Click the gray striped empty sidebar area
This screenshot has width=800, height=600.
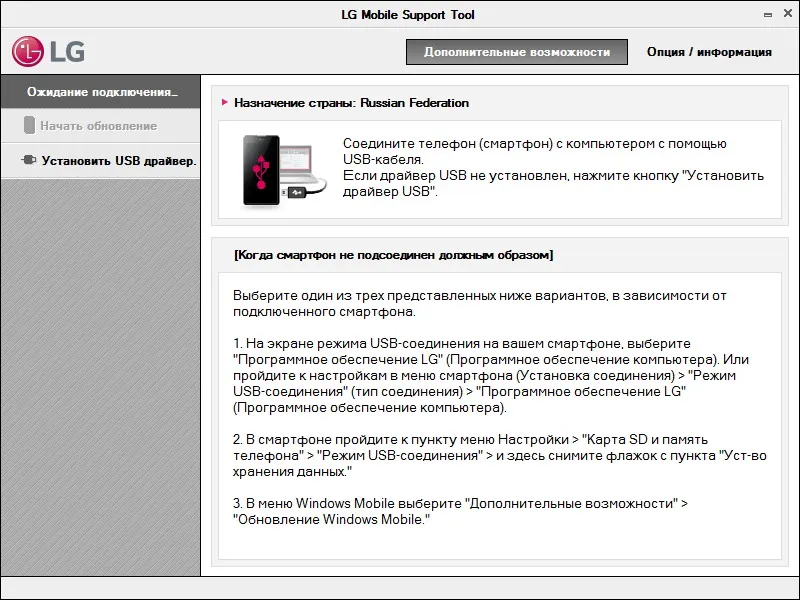point(101,378)
